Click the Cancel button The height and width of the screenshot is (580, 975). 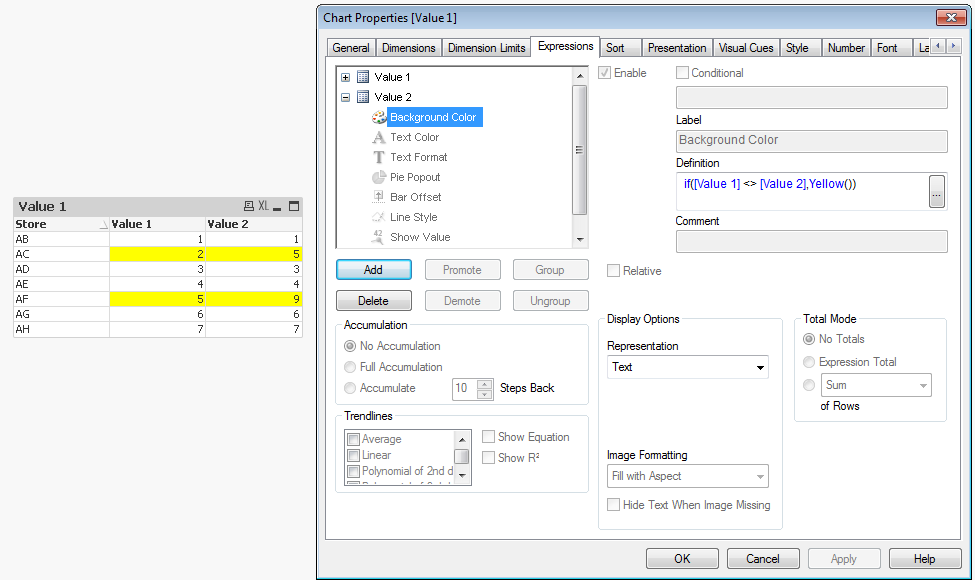pos(763,559)
